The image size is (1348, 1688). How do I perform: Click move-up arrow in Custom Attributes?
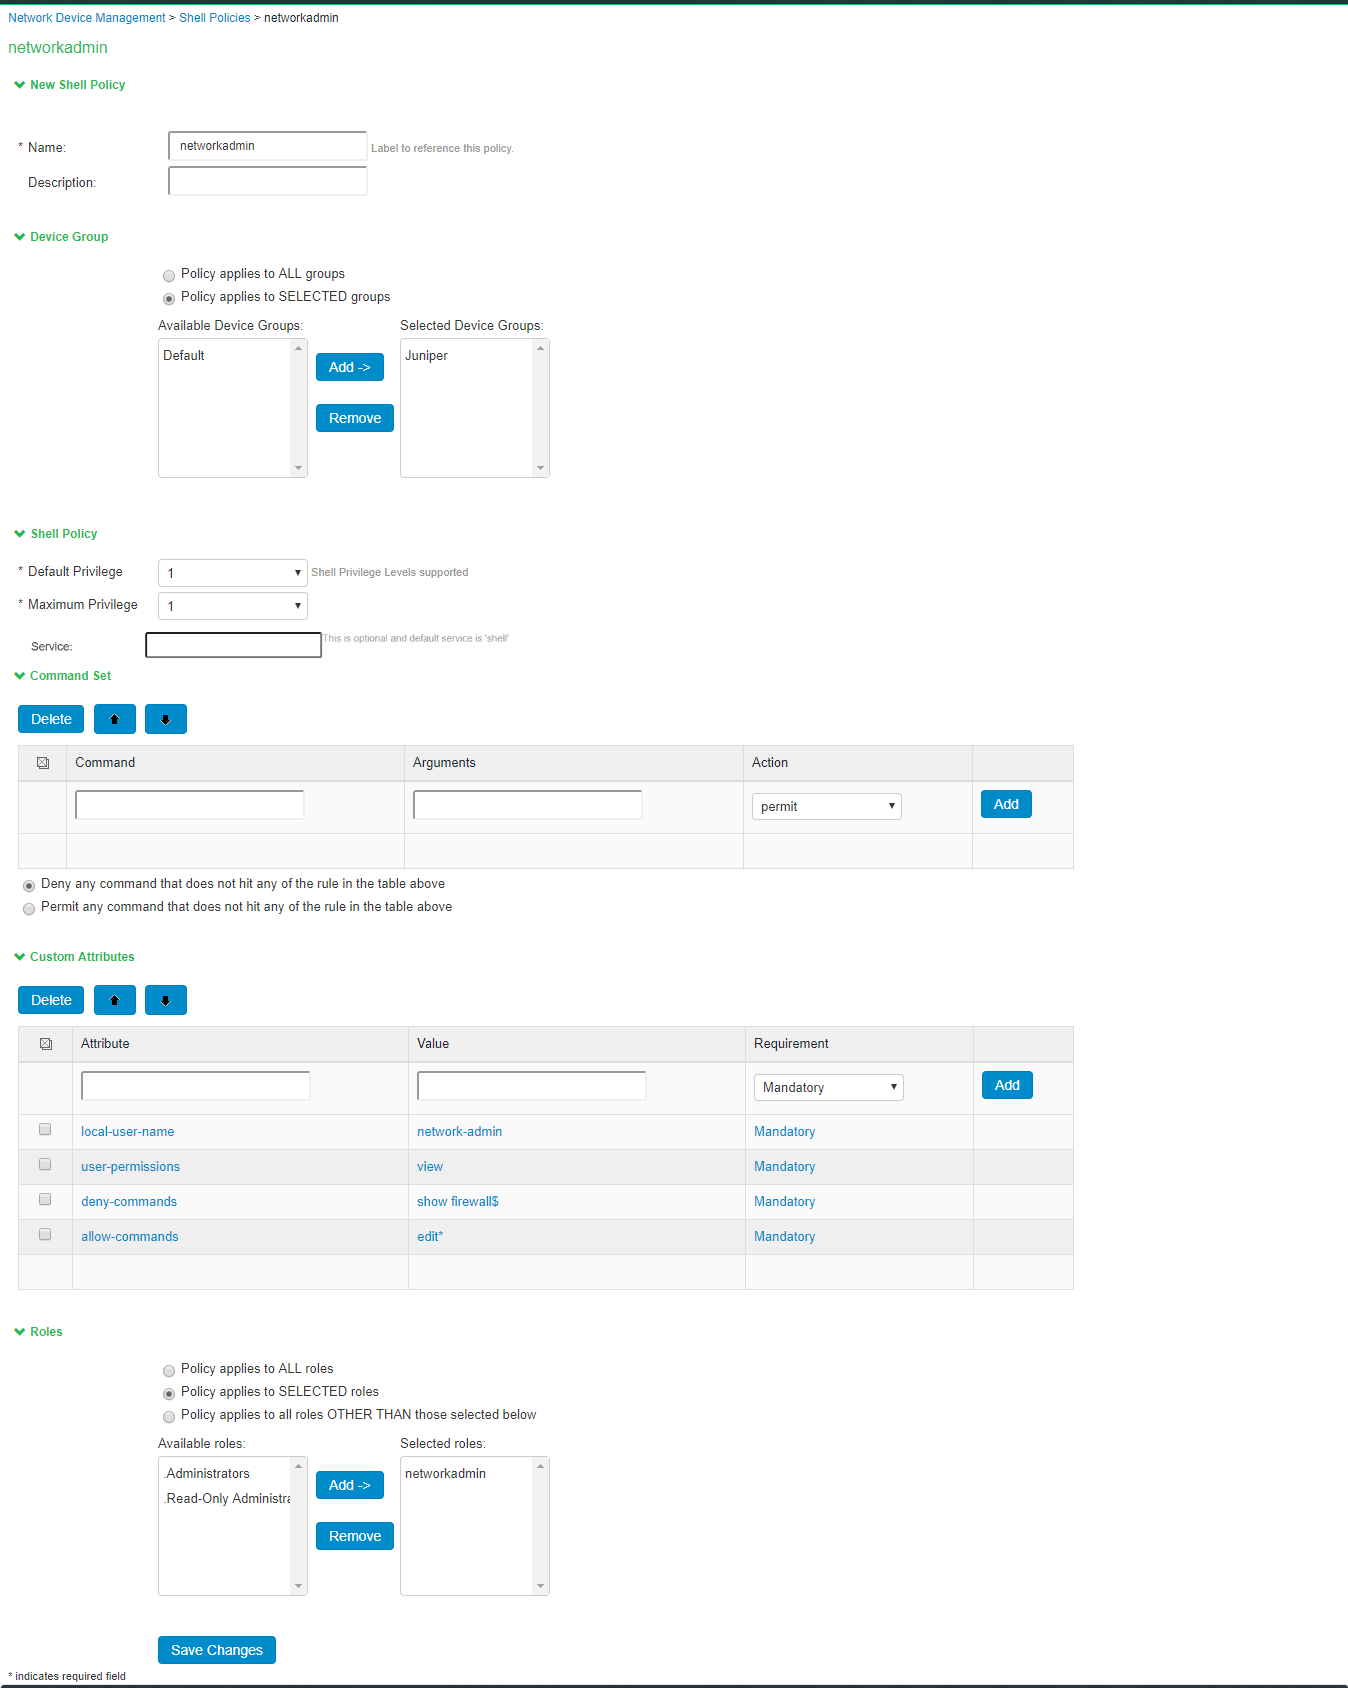(114, 1000)
